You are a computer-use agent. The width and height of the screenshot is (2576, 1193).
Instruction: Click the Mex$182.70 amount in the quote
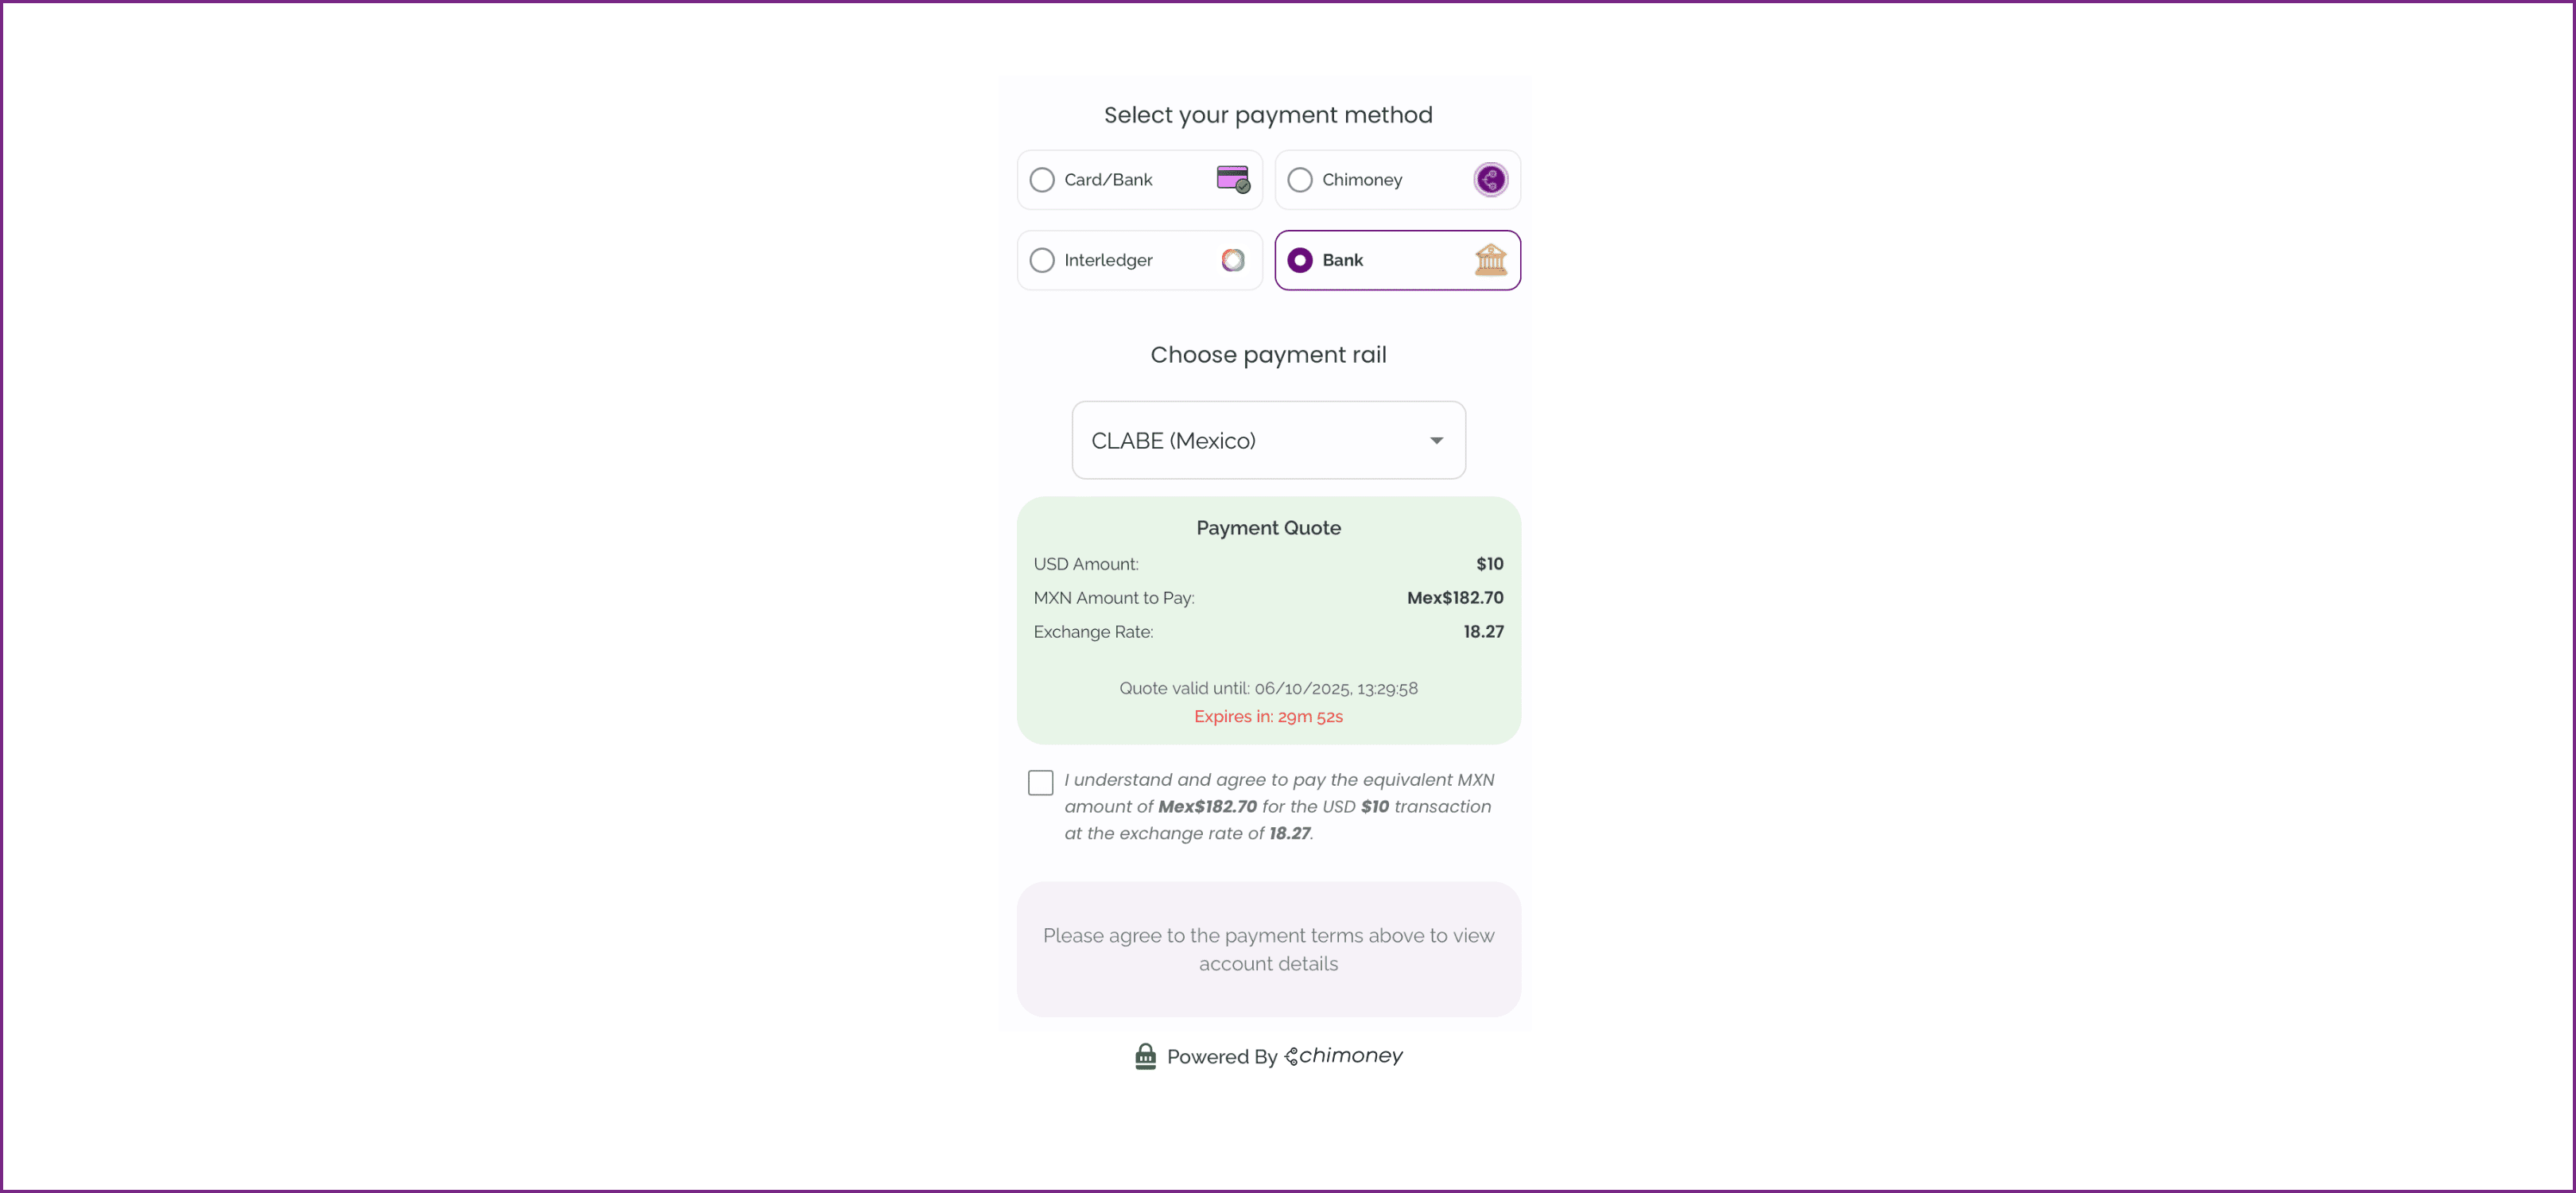click(1454, 598)
